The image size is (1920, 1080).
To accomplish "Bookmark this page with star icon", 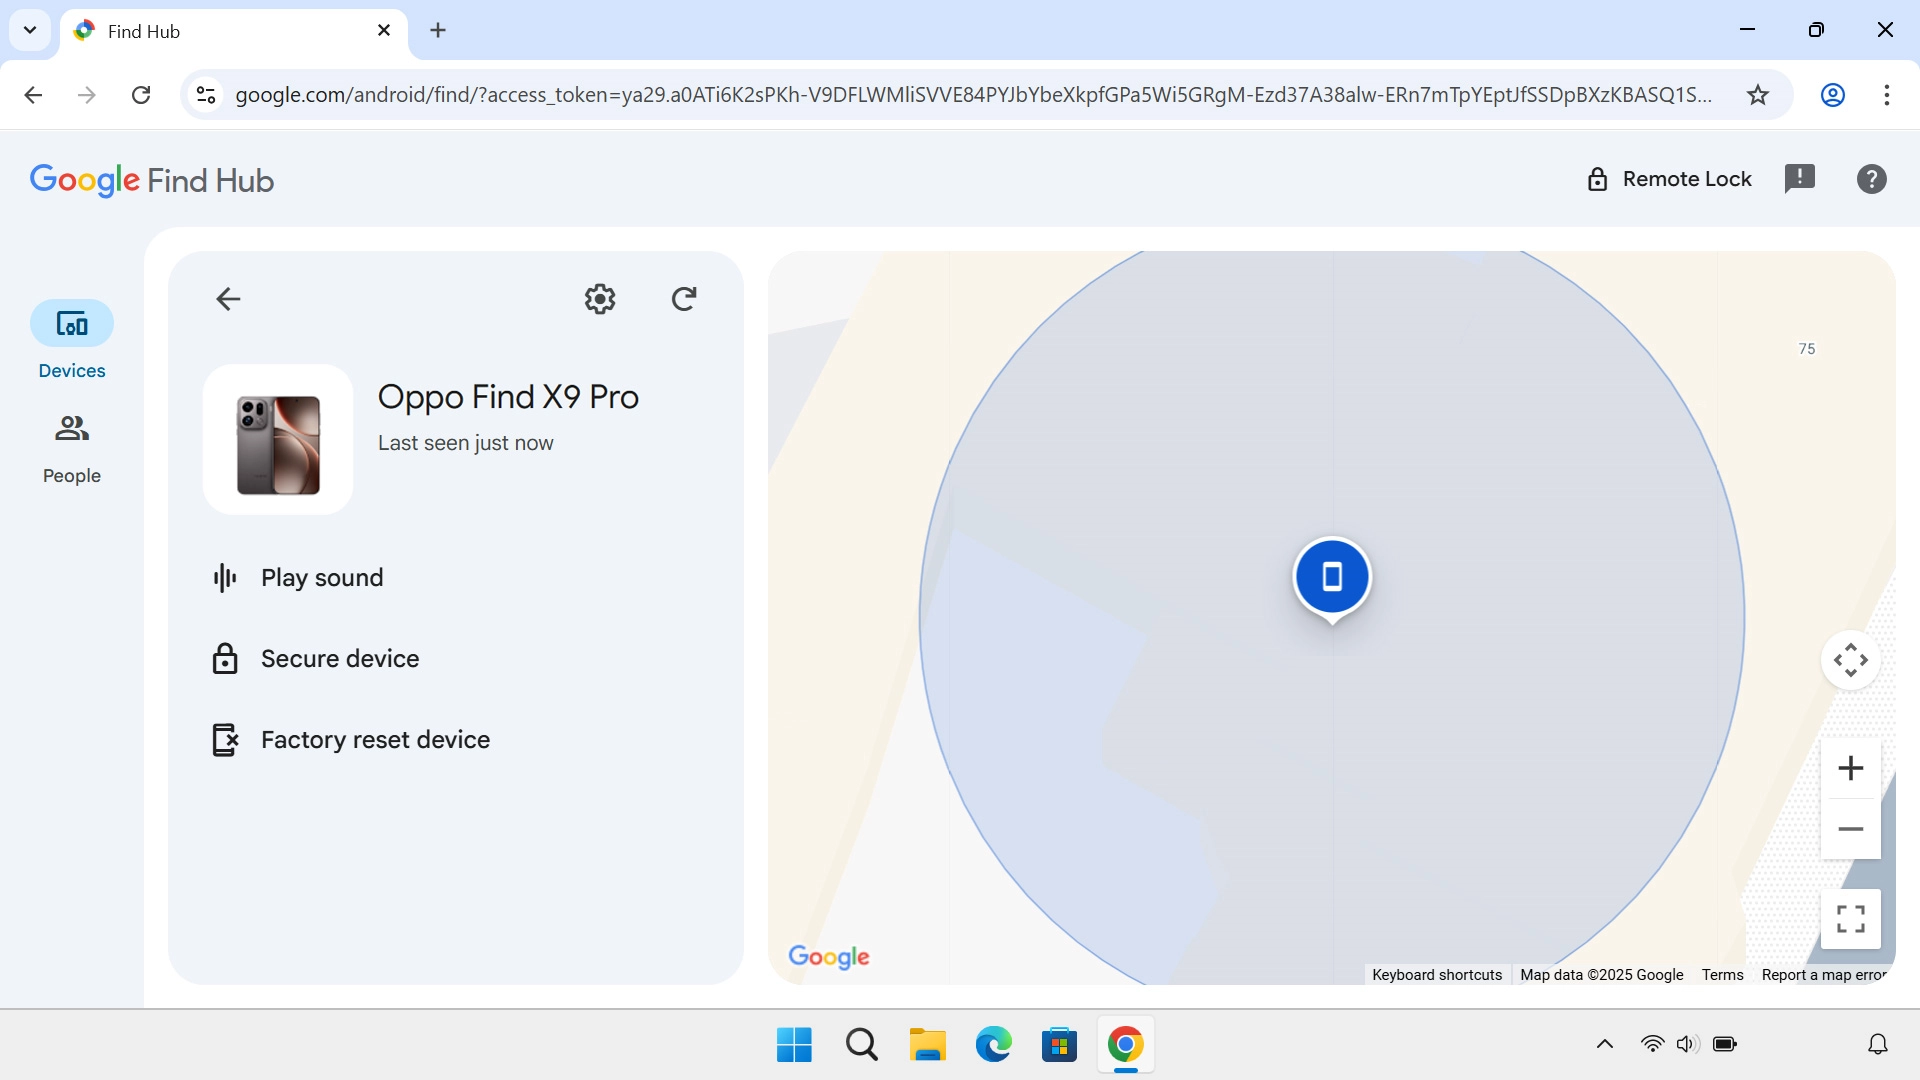I will coord(1758,95).
